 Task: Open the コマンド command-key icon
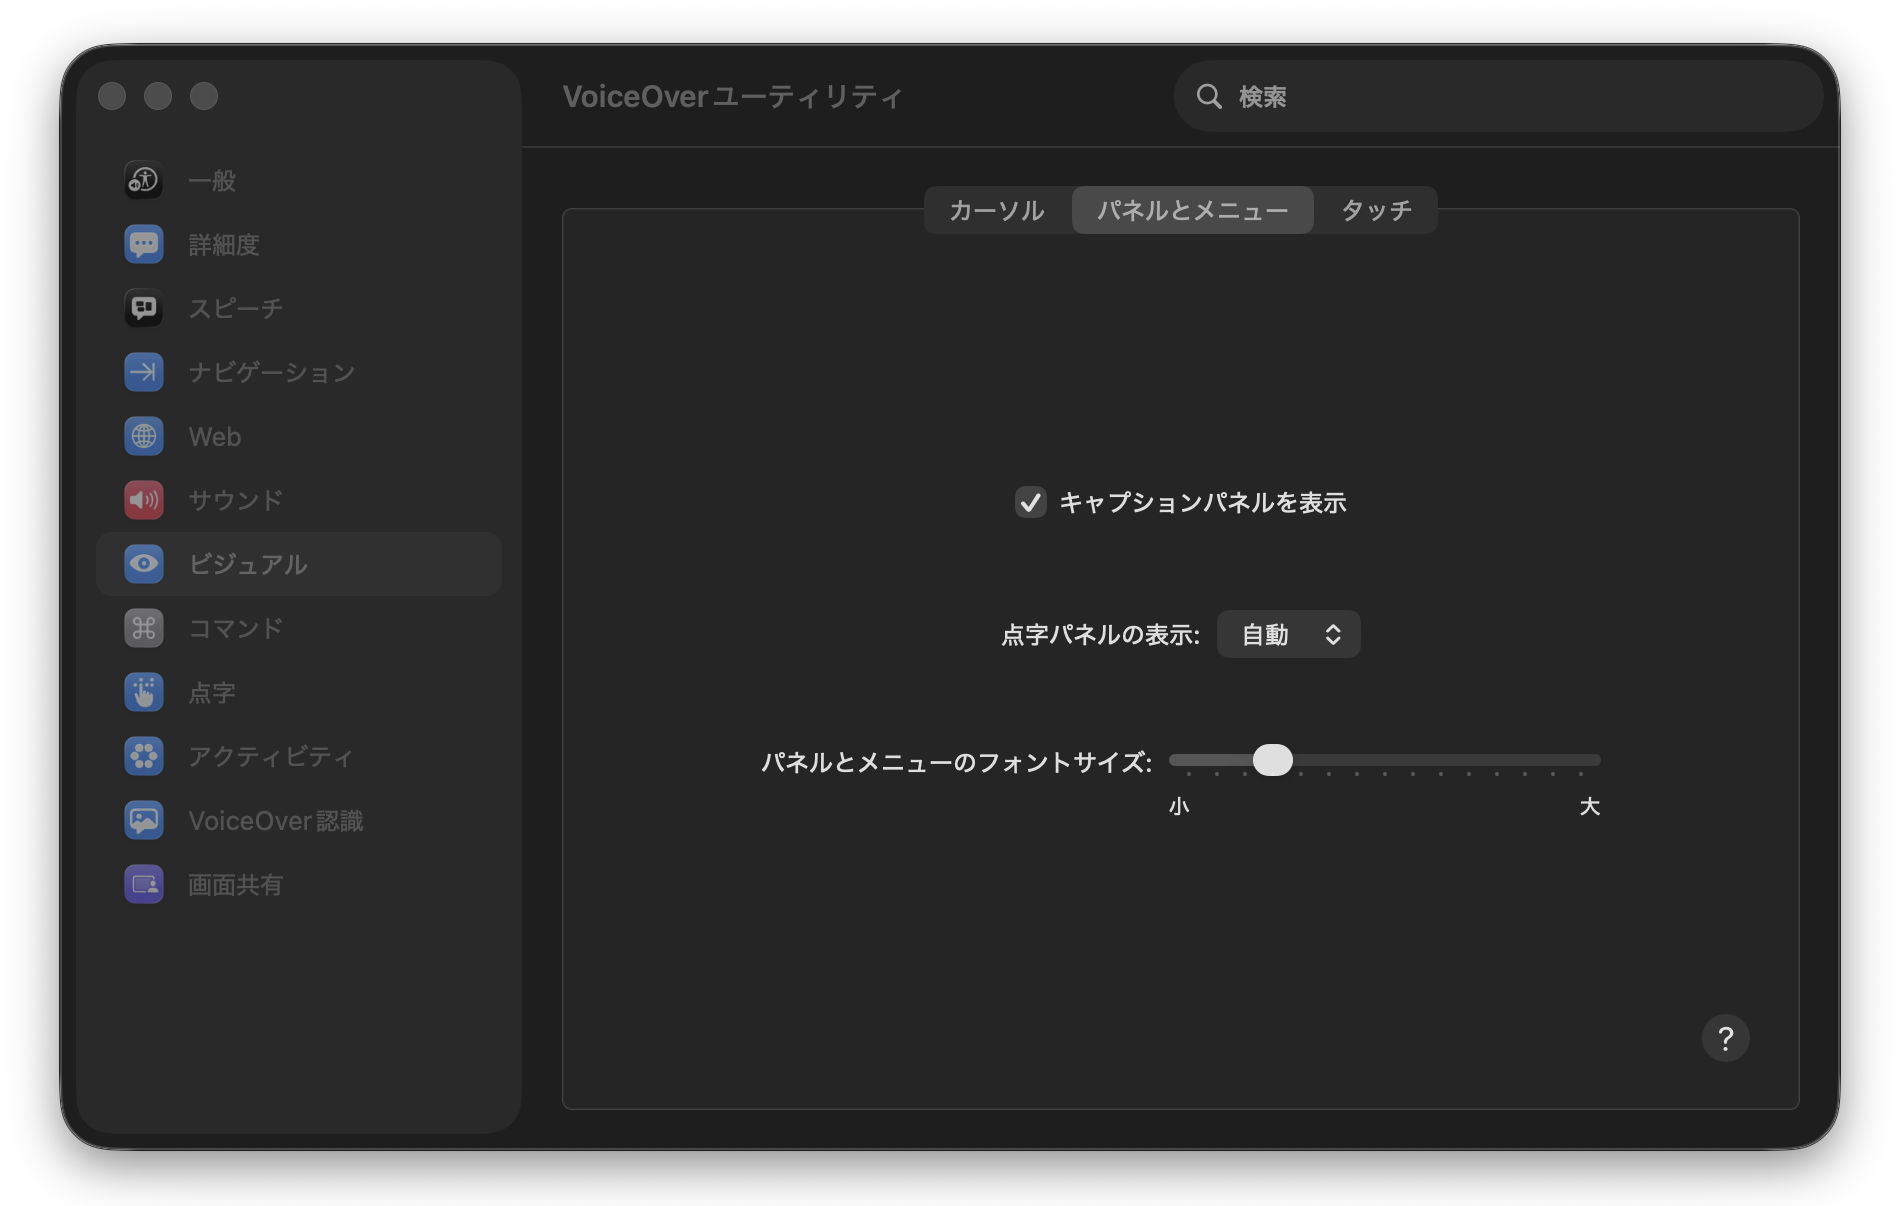144,628
